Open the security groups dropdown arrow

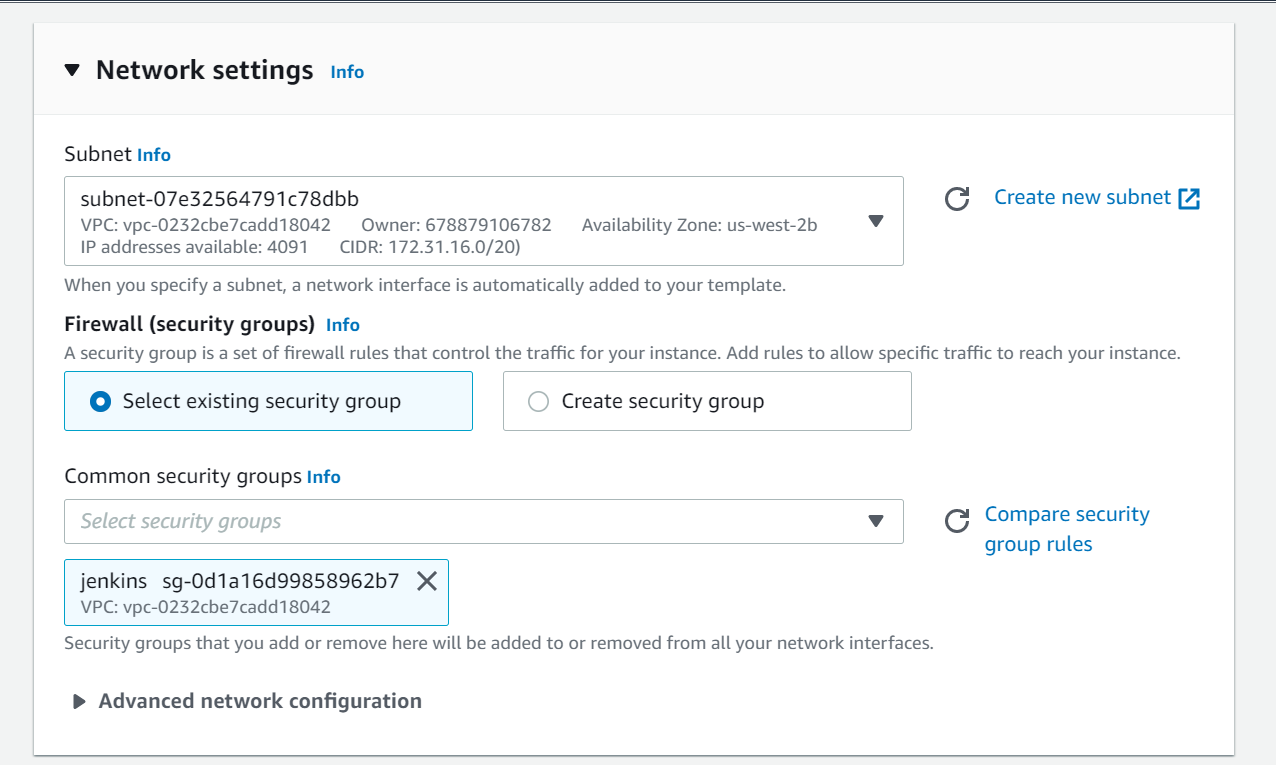[876, 521]
